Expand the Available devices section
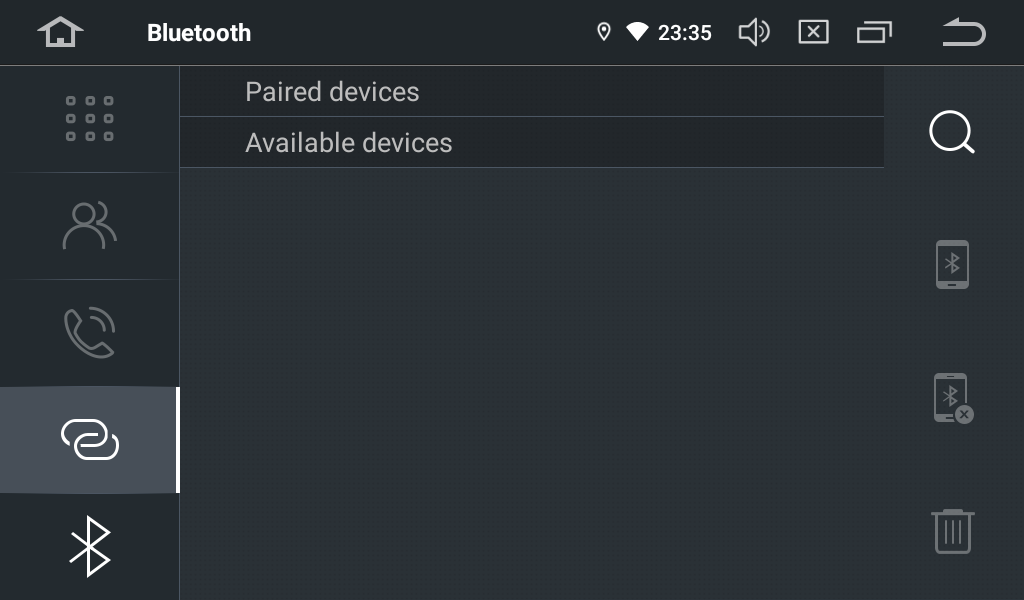 pyautogui.click(x=348, y=143)
